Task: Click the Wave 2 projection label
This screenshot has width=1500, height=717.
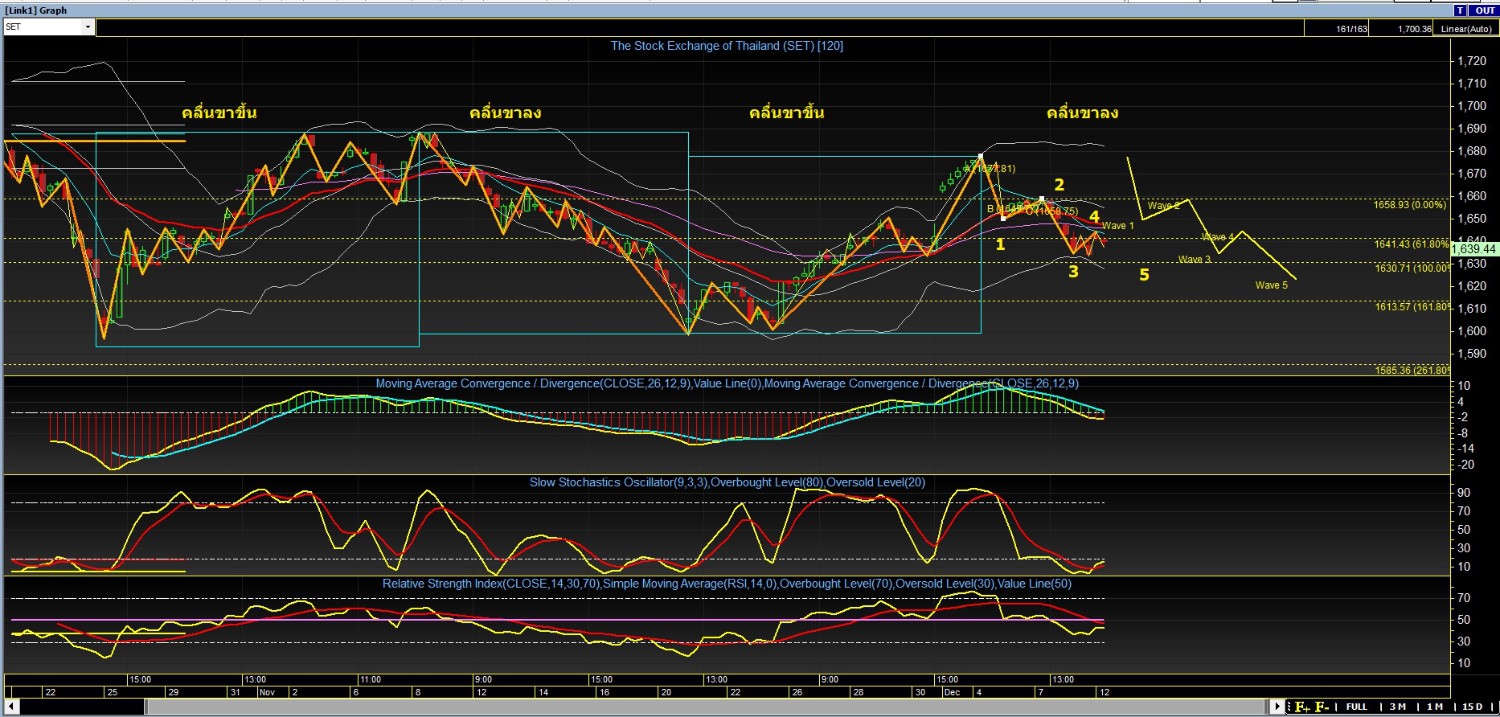Action: (x=1164, y=205)
